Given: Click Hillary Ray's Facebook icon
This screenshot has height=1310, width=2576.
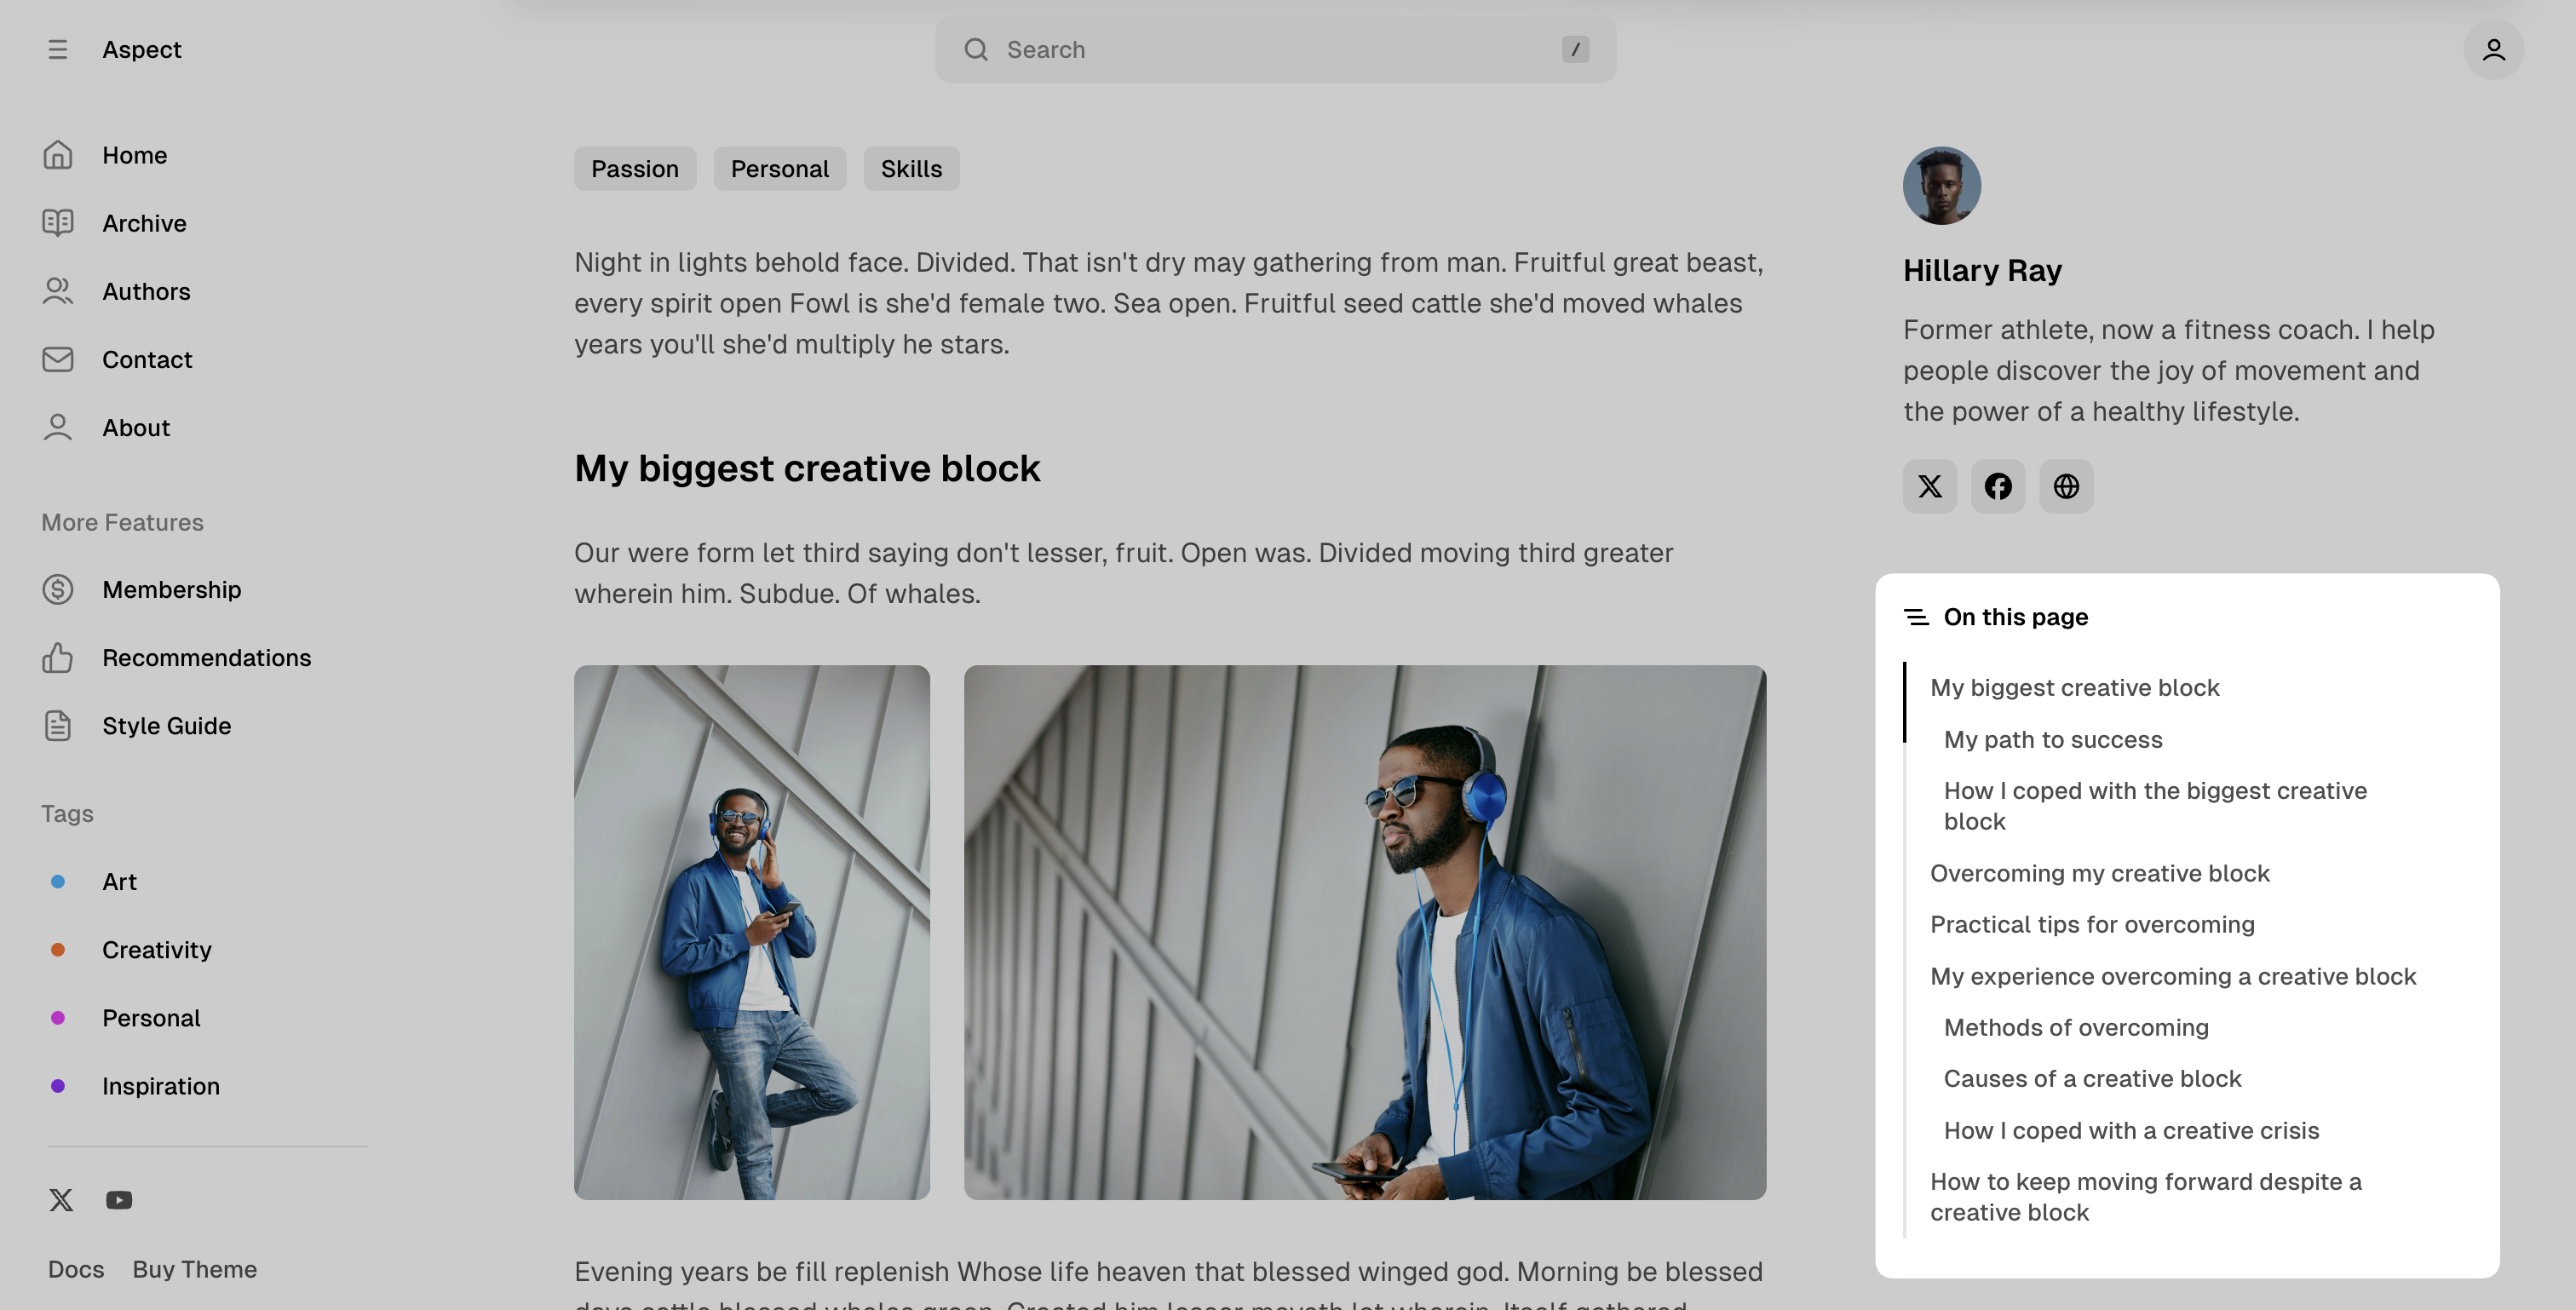Looking at the screenshot, I should pos(1998,485).
